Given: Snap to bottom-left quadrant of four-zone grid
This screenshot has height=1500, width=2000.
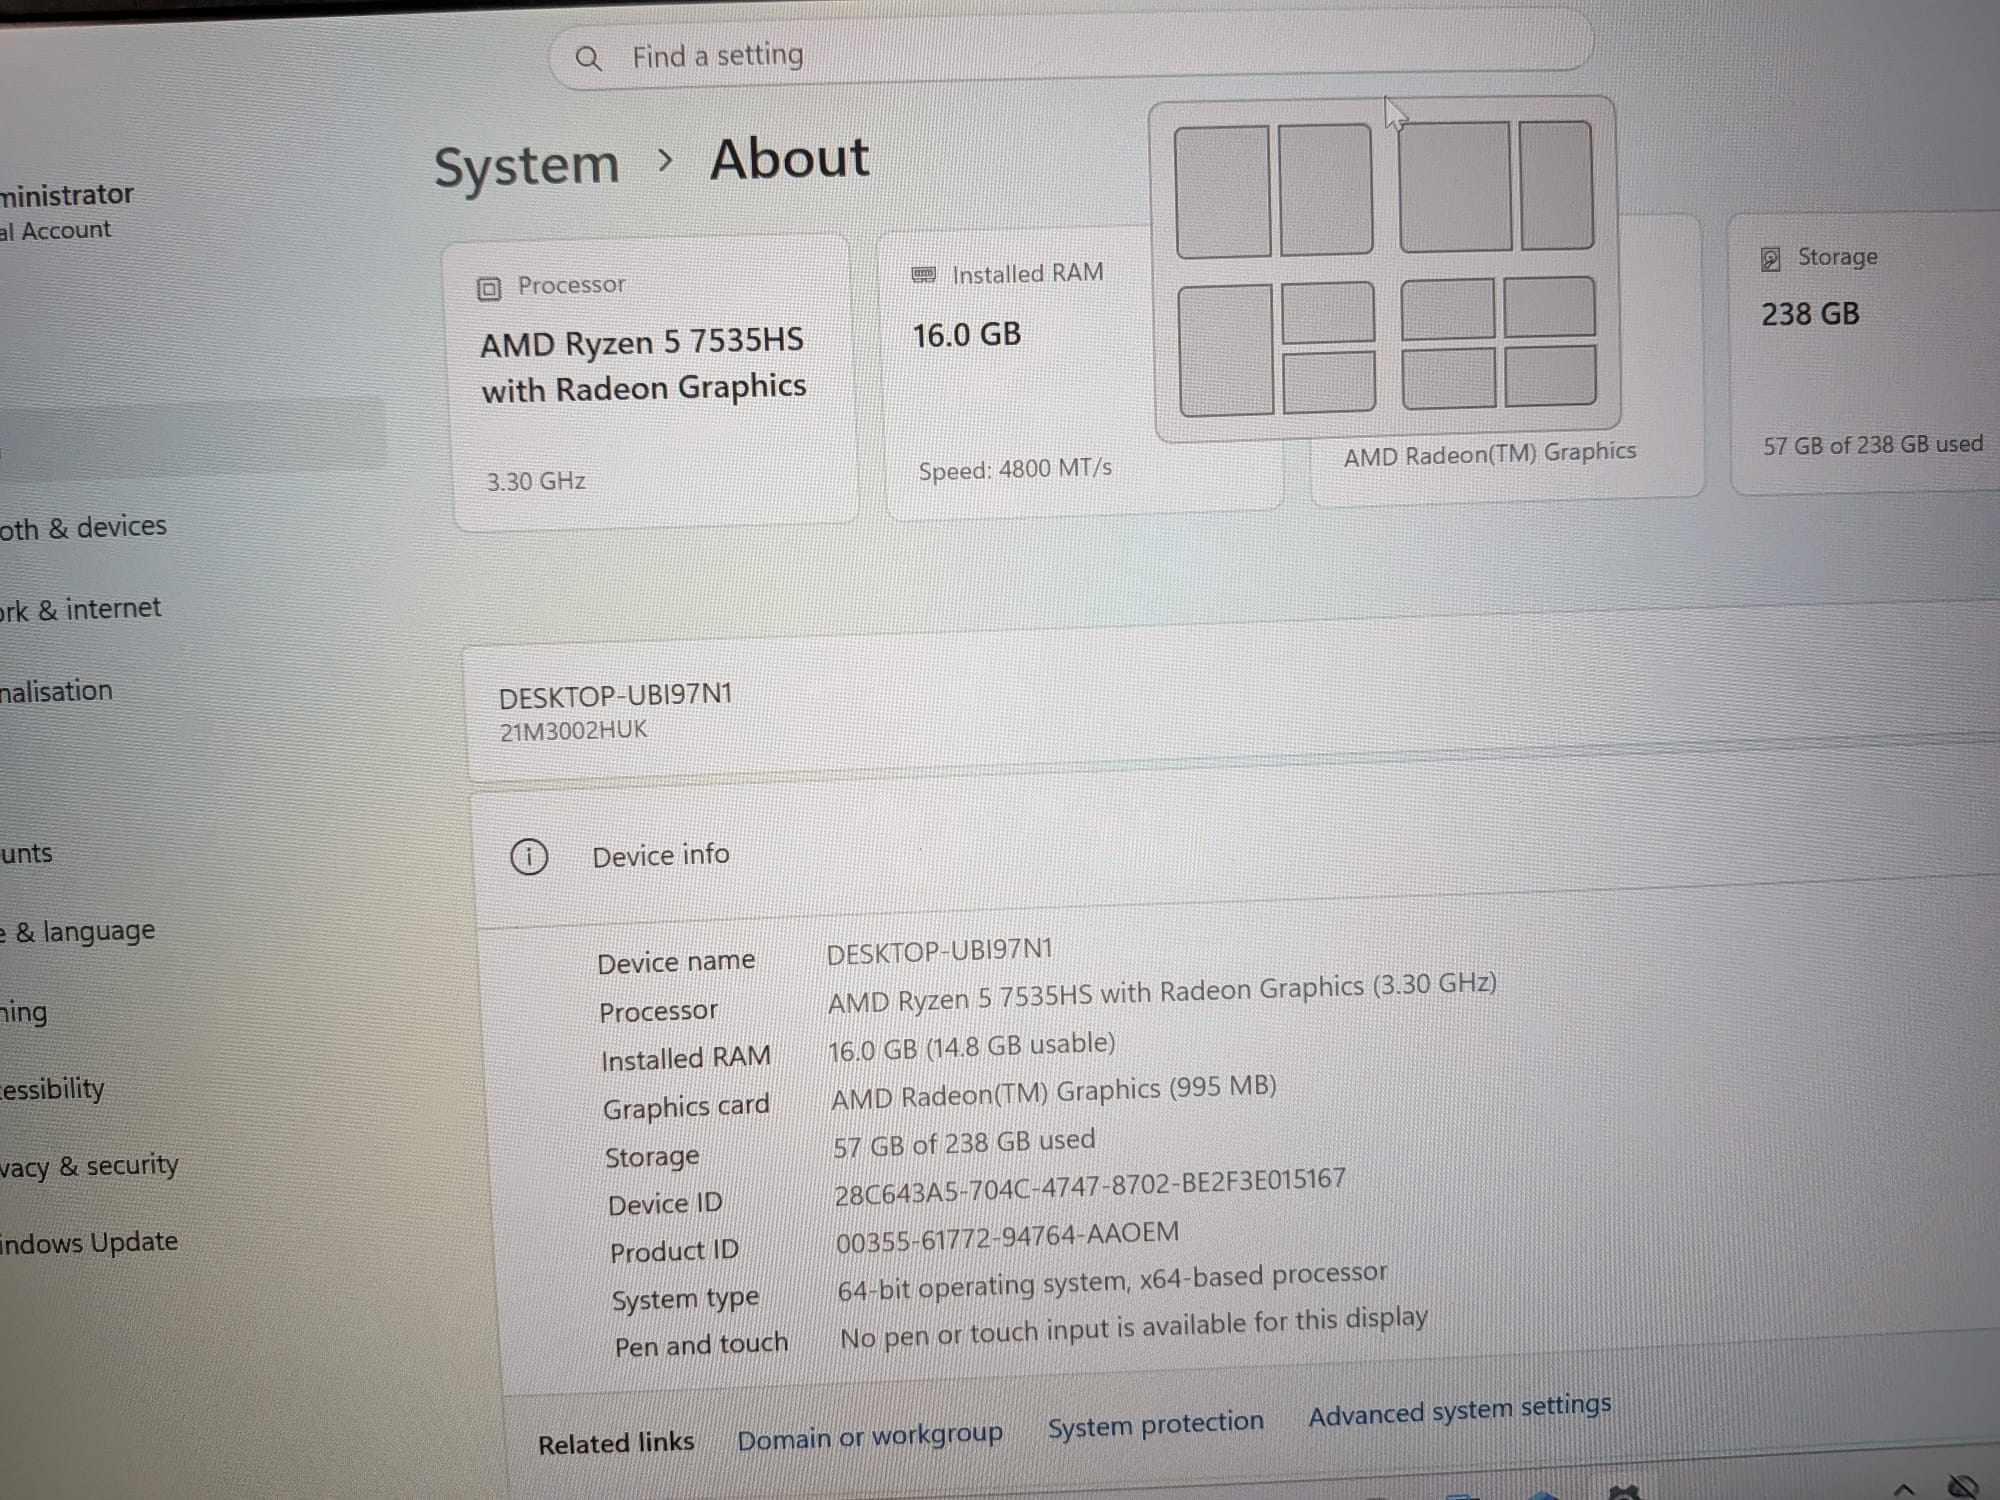Looking at the screenshot, I should point(1449,379).
